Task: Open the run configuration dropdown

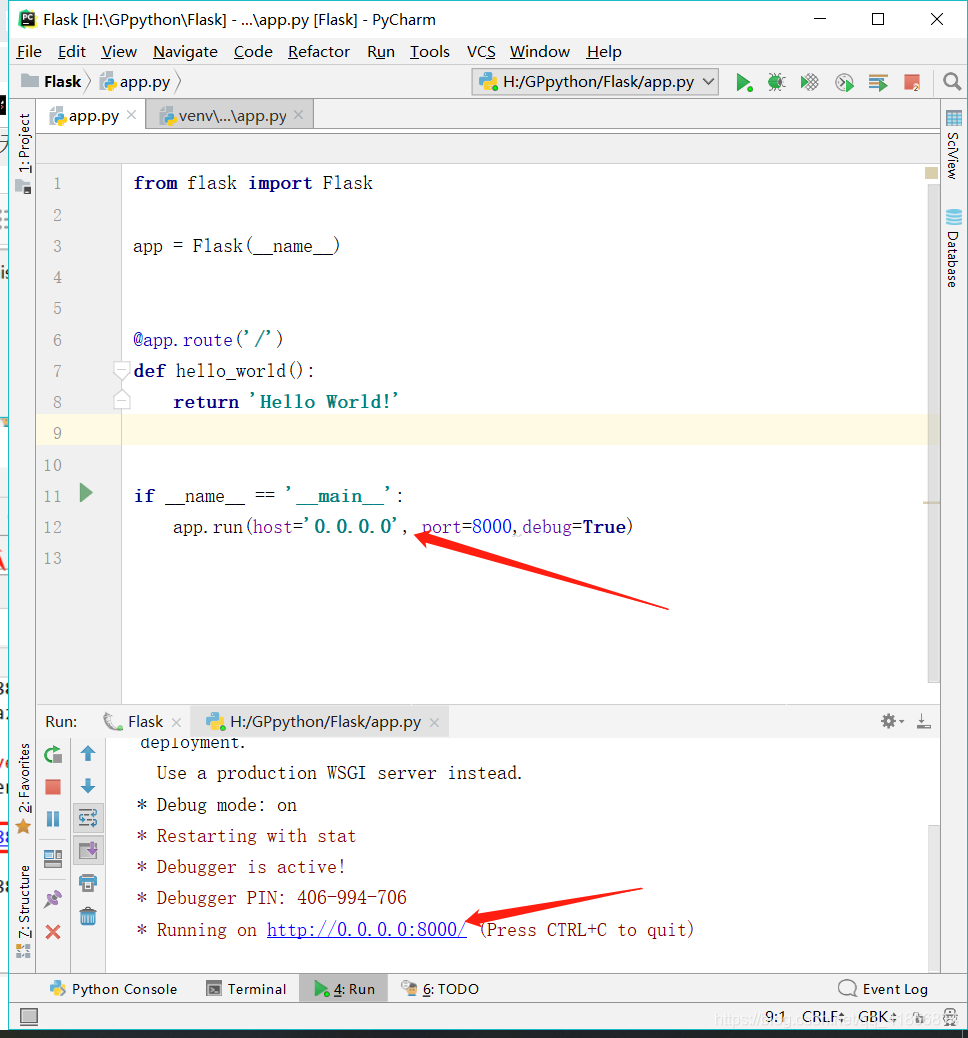Action: [595, 82]
